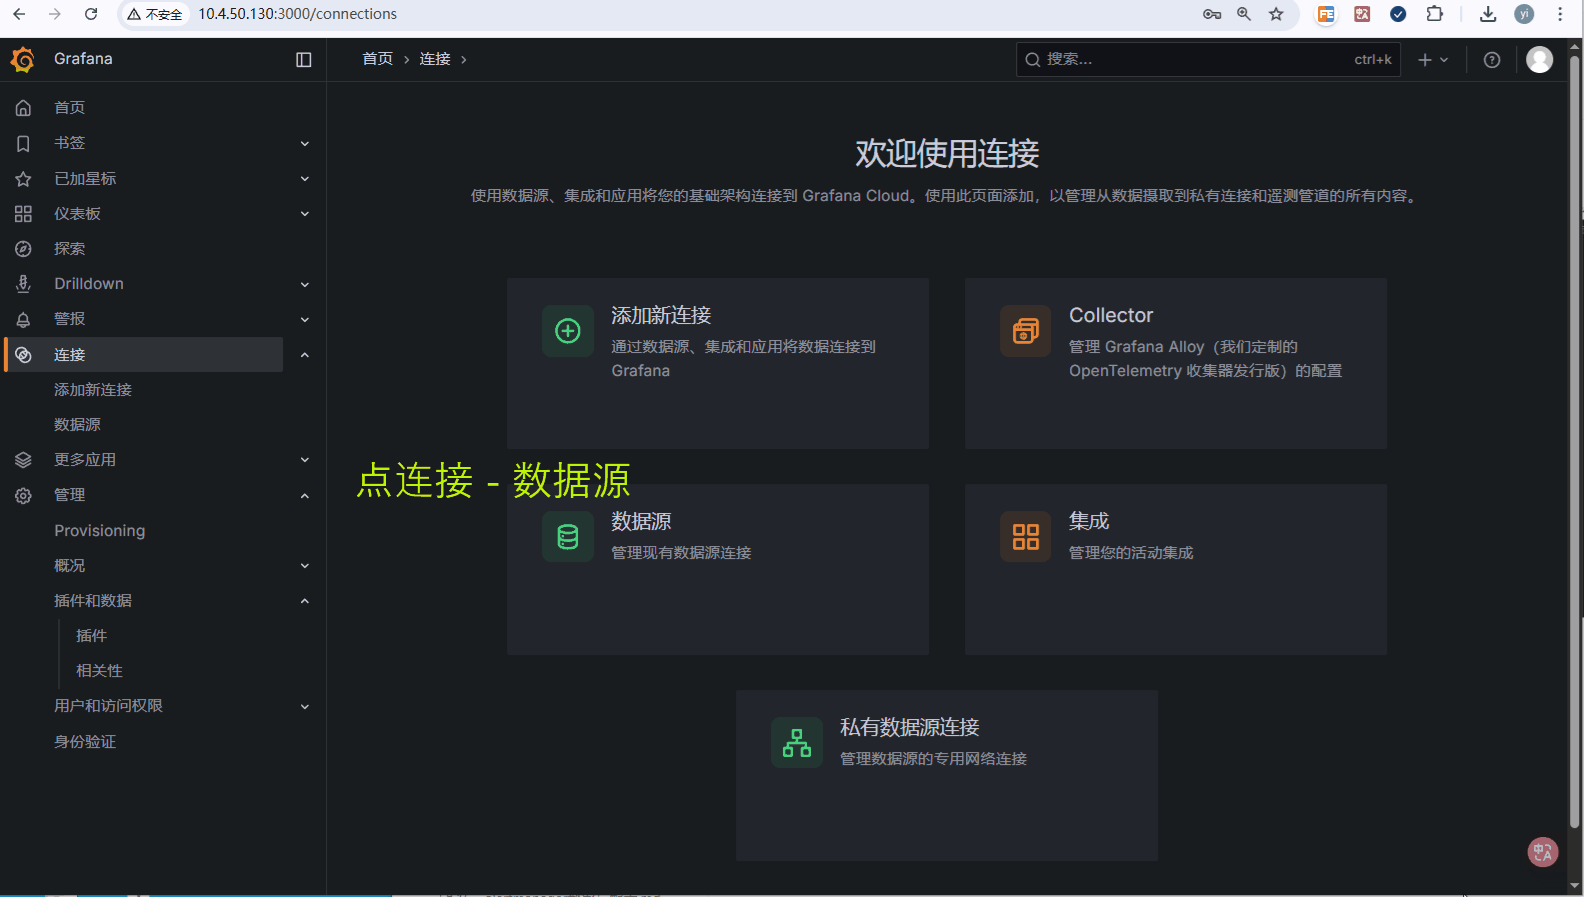Open 相关性 in sidebar
1584x897 pixels.
(99, 671)
